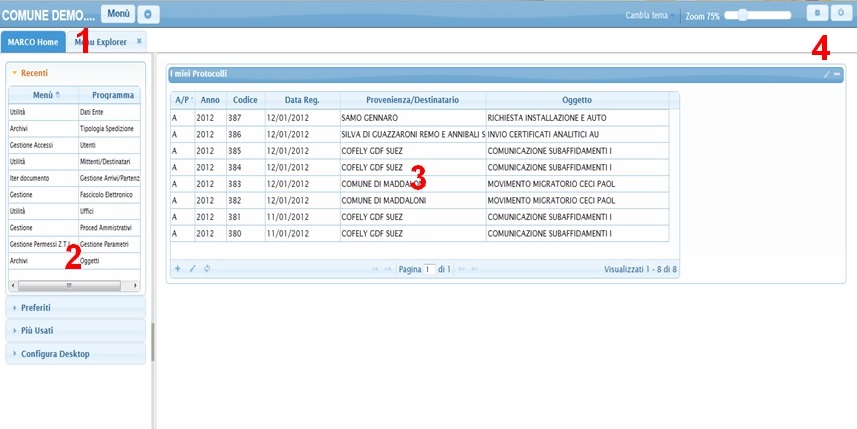Screen dimensions: 857x429
Task: Click the gear icon beside Menù button
Action: pos(148,15)
